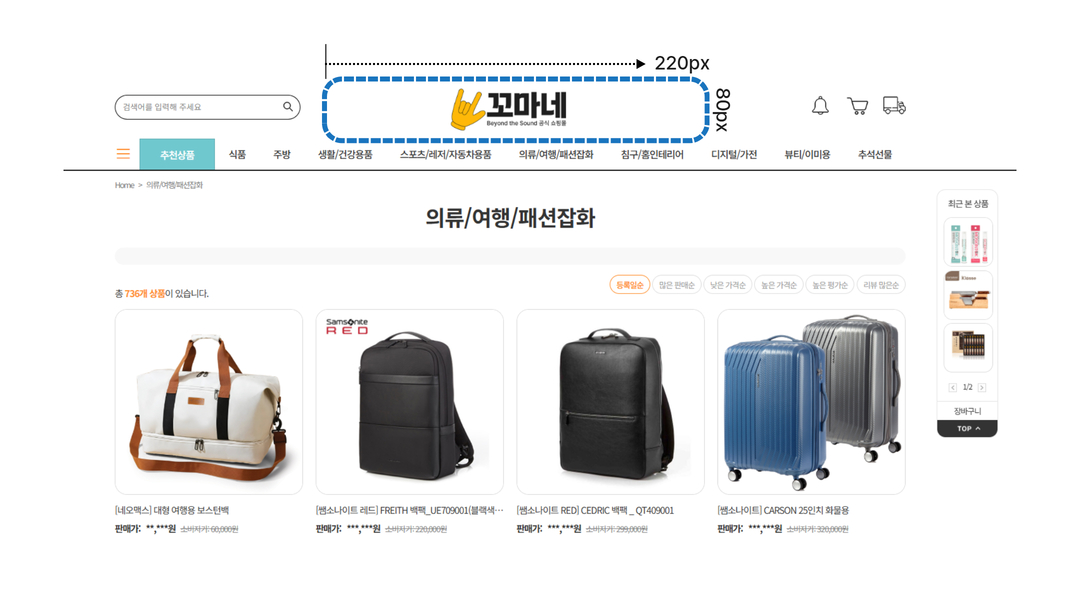The image size is (1080, 608).
Task: Open the 의류/여행/패션잡화 menu
Action: (x=556, y=154)
